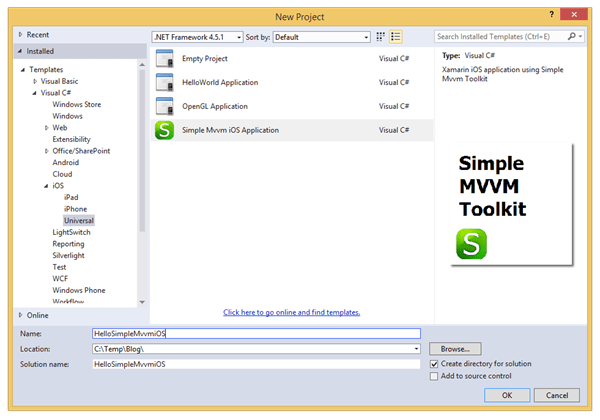
Task: Expand the Visual Basic templates node
Action: coord(33,81)
